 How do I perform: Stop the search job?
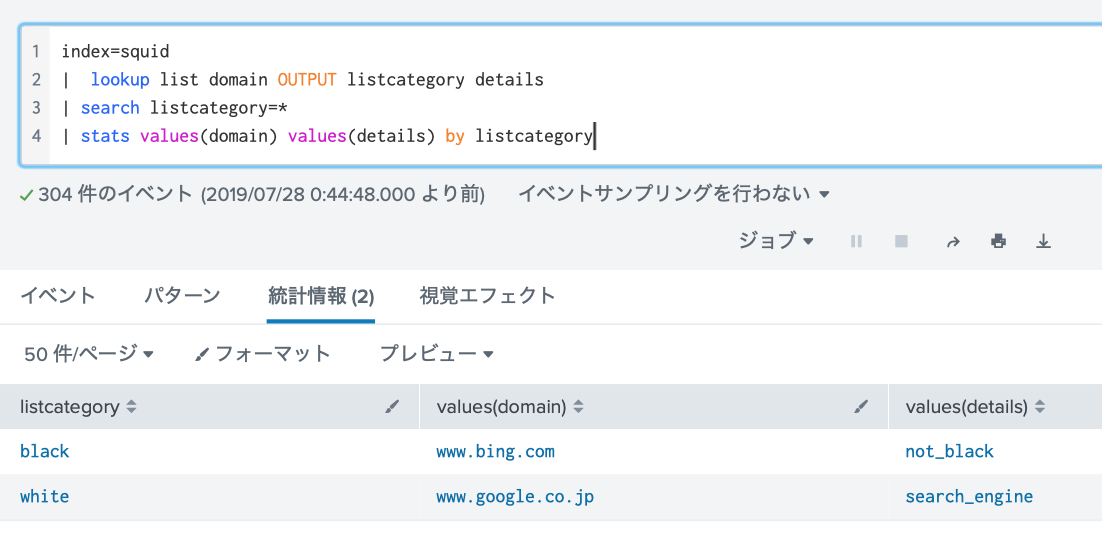(901, 241)
